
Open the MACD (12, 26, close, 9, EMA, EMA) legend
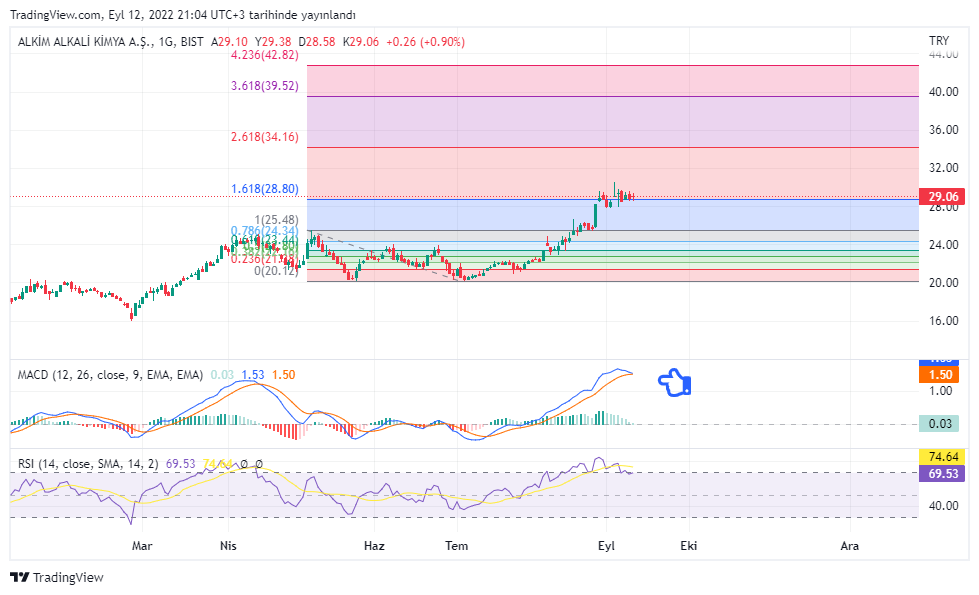point(111,375)
